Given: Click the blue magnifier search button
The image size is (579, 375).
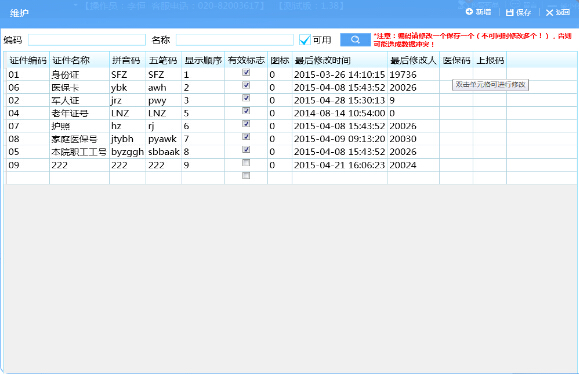Looking at the screenshot, I should point(355,39).
